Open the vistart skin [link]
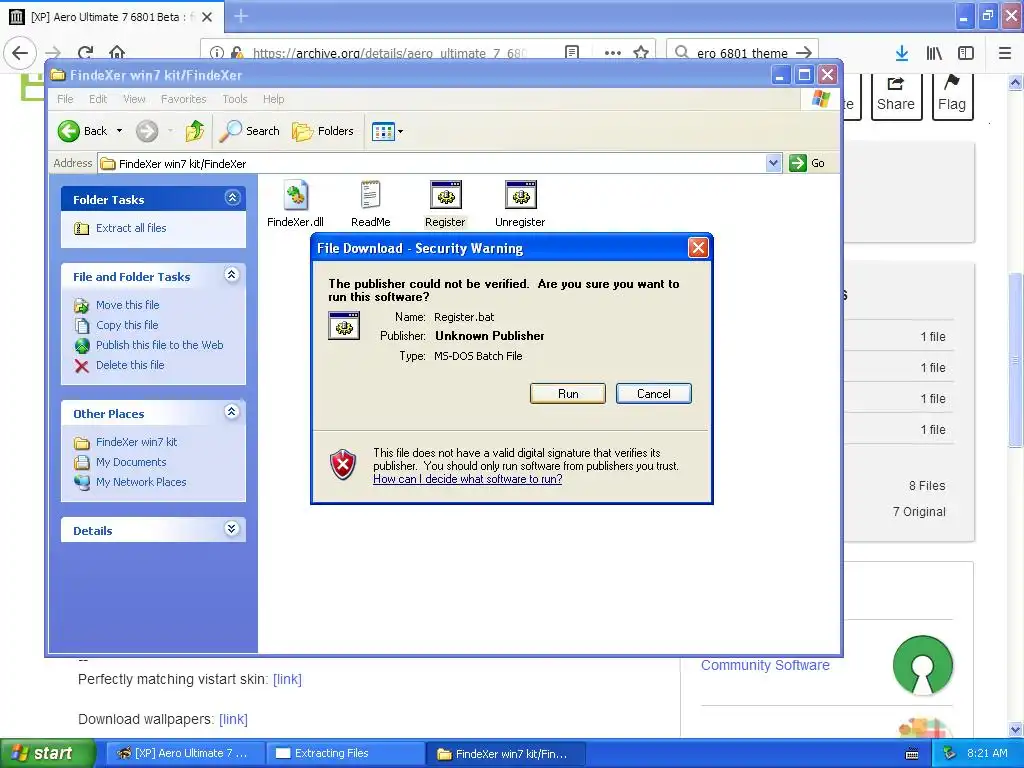Viewport: 1024px width, 768px height. coord(287,679)
